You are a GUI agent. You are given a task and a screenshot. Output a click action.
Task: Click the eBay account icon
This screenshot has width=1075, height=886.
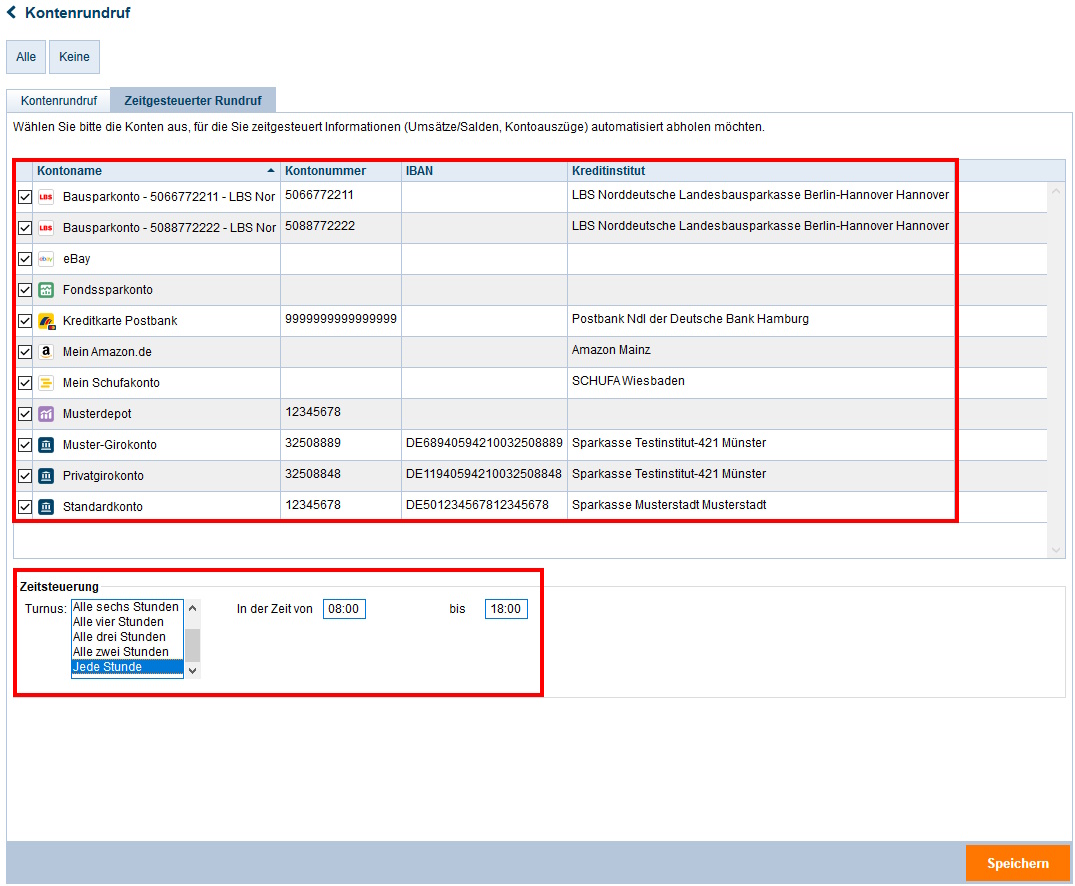(x=46, y=259)
